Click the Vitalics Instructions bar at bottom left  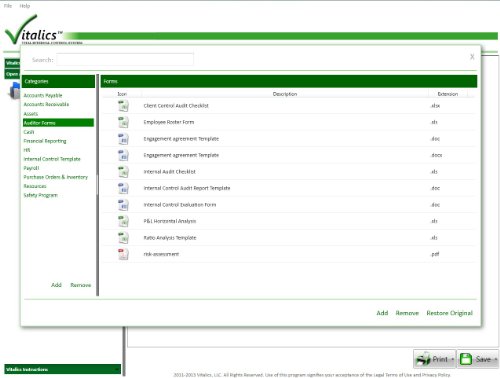click(62, 369)
